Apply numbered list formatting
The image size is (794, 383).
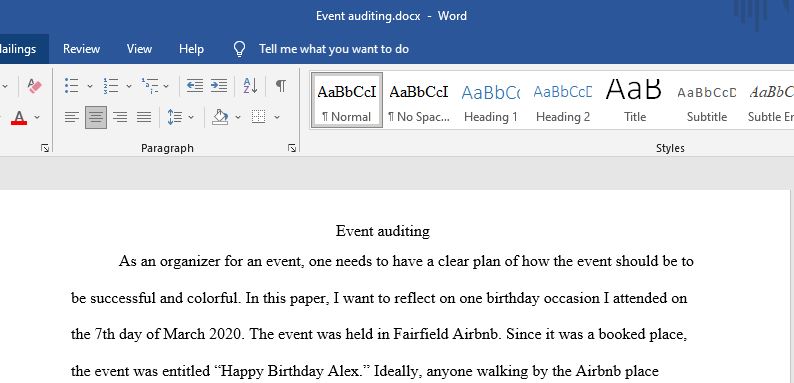click(x=111, y=86)
